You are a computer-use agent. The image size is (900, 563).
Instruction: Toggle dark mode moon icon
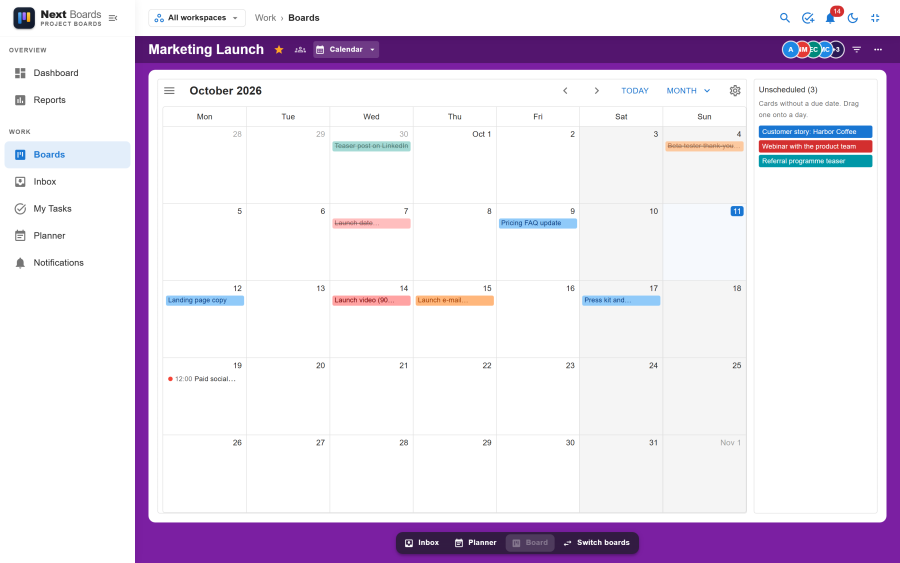click(853, 18)
